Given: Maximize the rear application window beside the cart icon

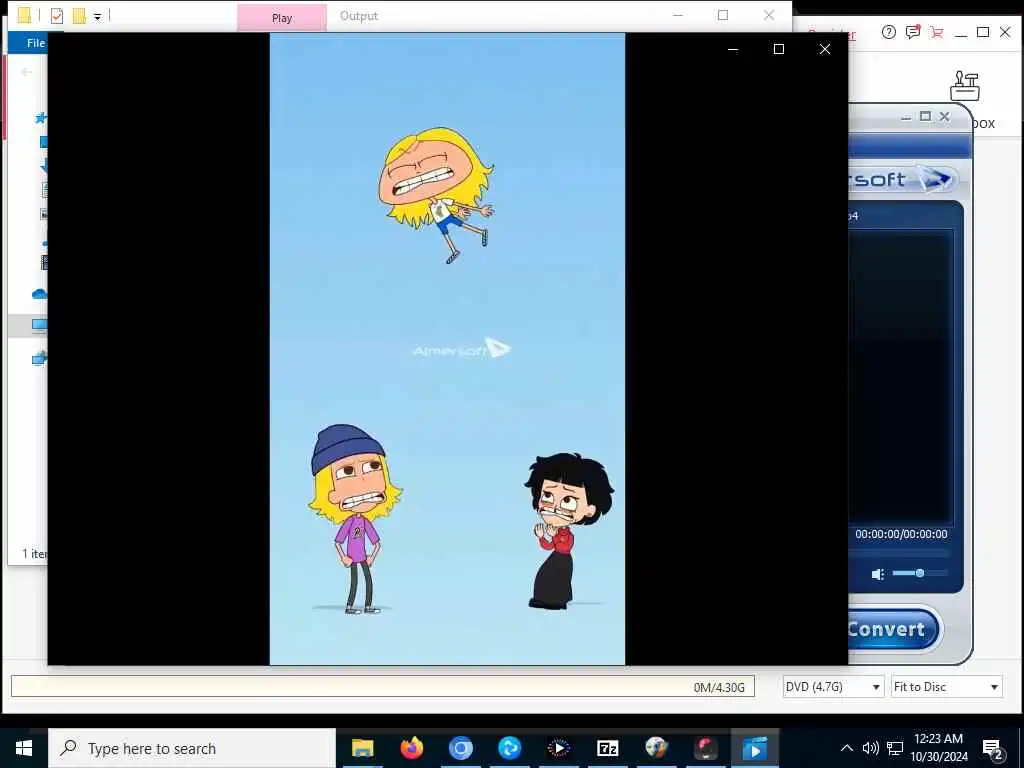Looking at the screenshot, I should tap(983, 31).
